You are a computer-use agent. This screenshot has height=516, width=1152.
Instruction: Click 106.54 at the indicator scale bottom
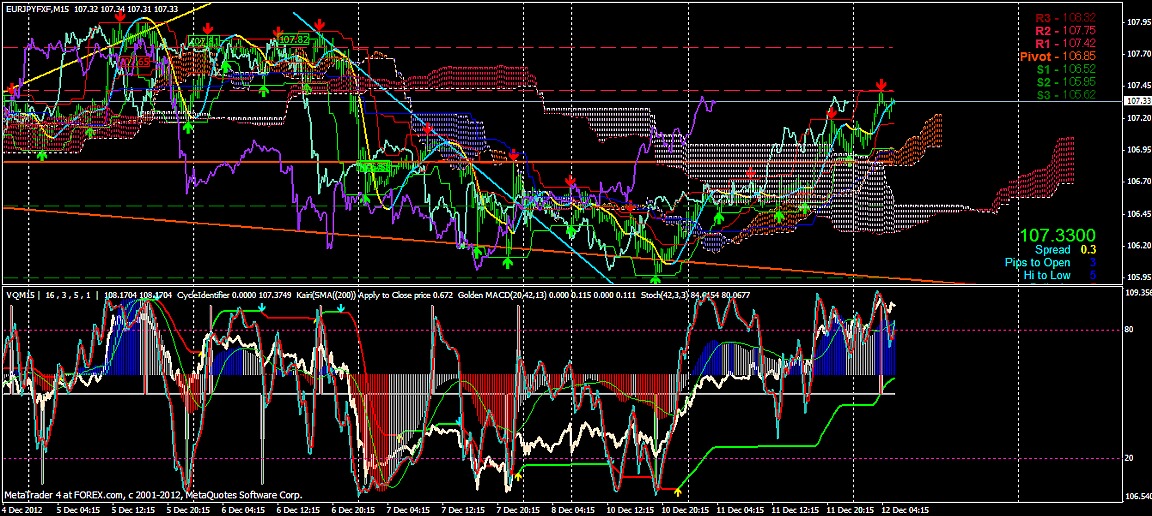click(x=1137, y=495)
